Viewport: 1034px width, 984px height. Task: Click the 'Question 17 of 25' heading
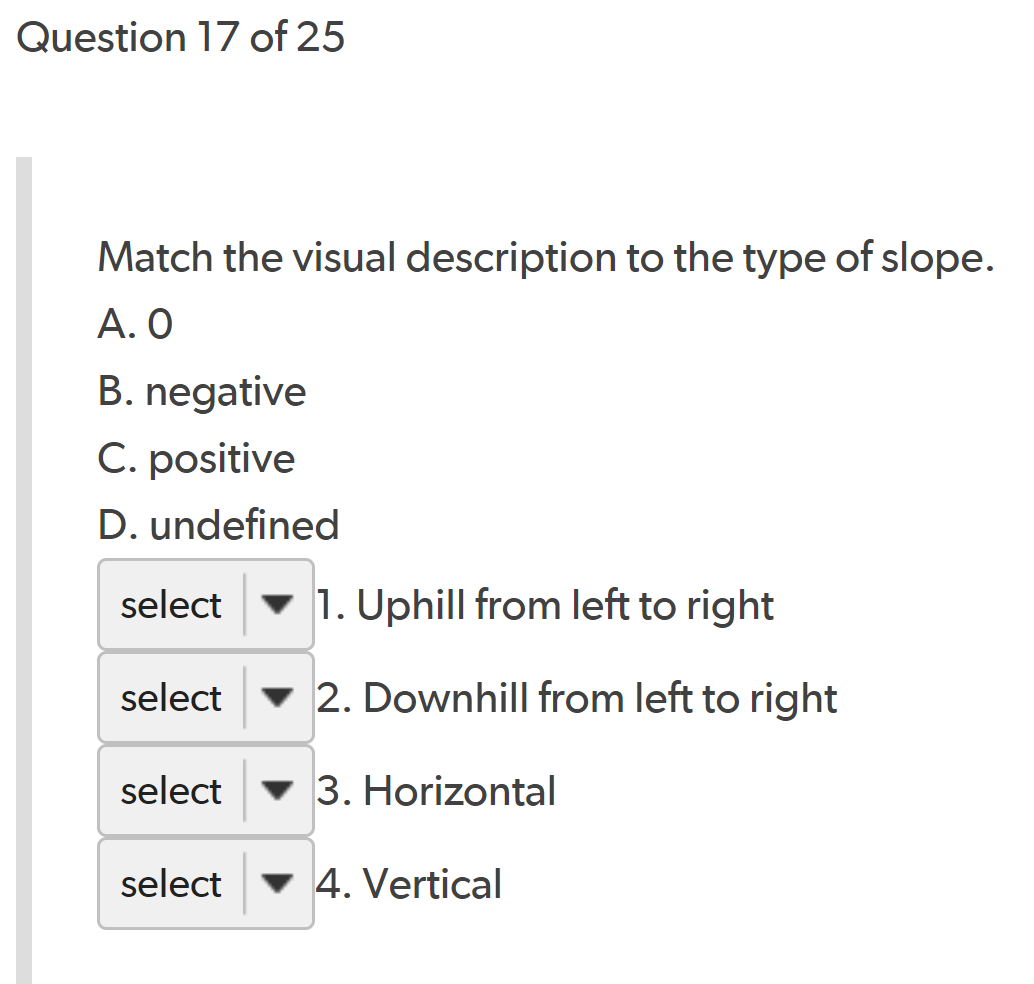click(x=181, y=38)
